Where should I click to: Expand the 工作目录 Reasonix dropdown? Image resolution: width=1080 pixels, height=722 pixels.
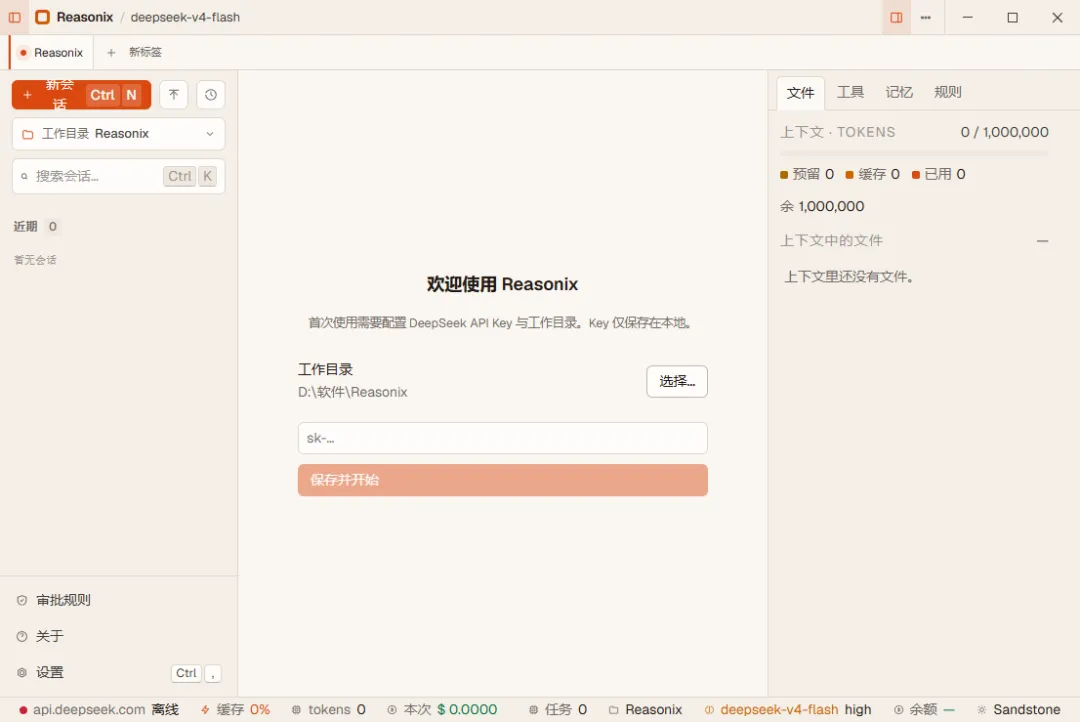pos(118,134)
